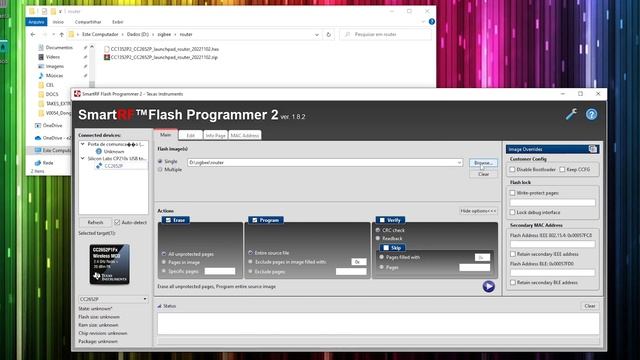This screenshot has width=640, height=360.
Task: Enable the Keep CCFG checkbox
Action: [562, 169]
